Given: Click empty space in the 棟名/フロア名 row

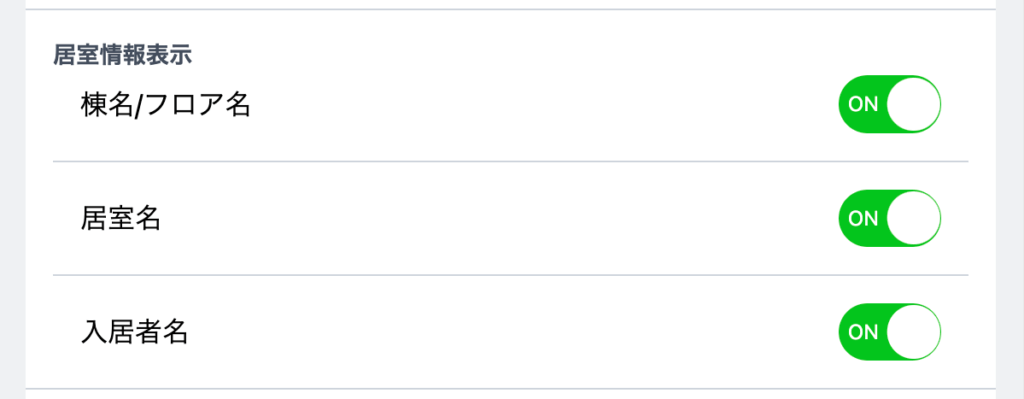Looking at the screenshot, I should click(x=542, y=105).
